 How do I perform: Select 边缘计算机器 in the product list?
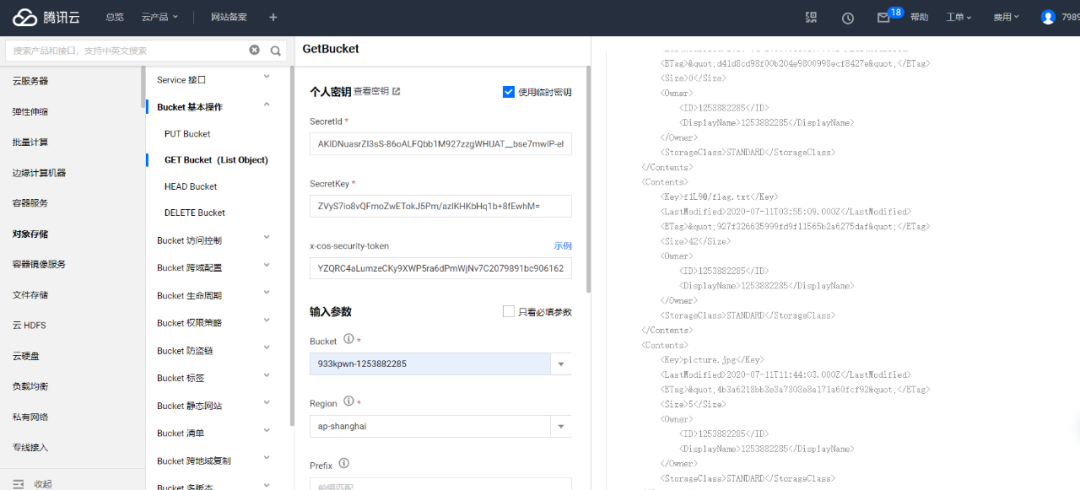[x=39, y=172]
